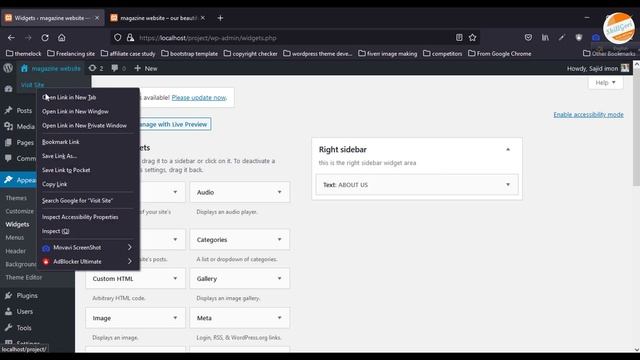Screen dimensions: 640x360
Task: Reload the page with refresh icon
Action: coord(45,38)
